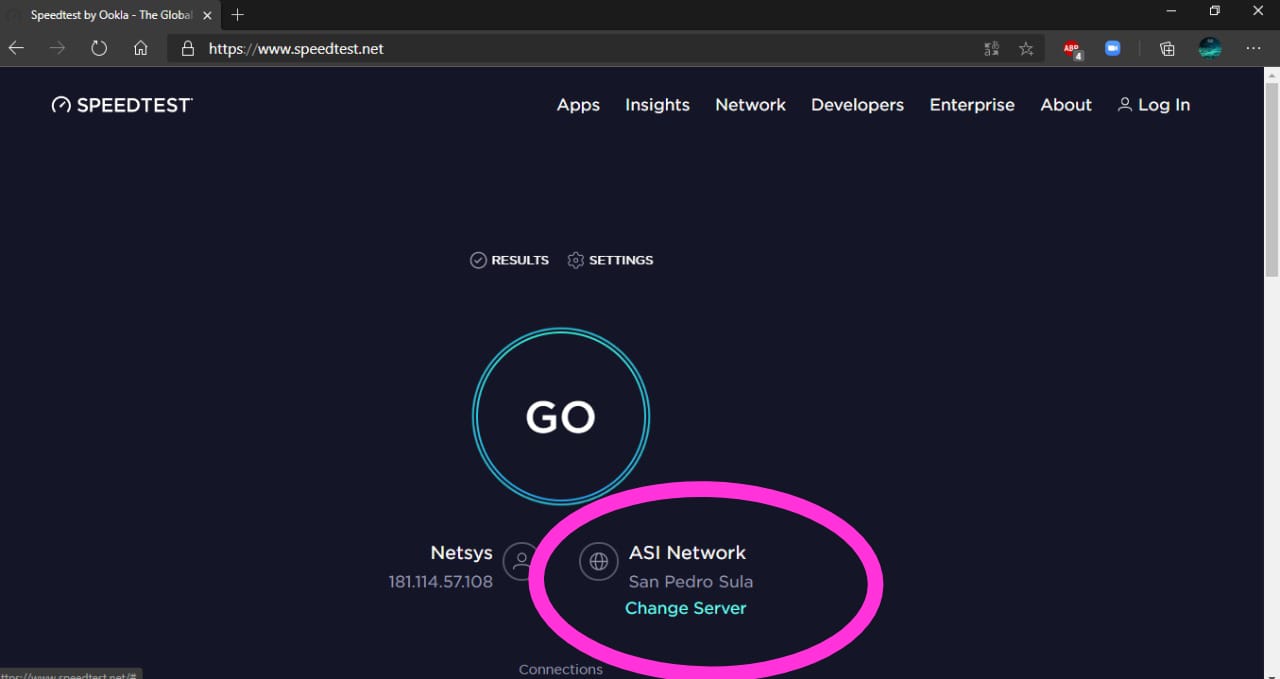The width and height of the screenshot is (1280, 679).
Task: Minimize the browser window
Action: 1171,11
